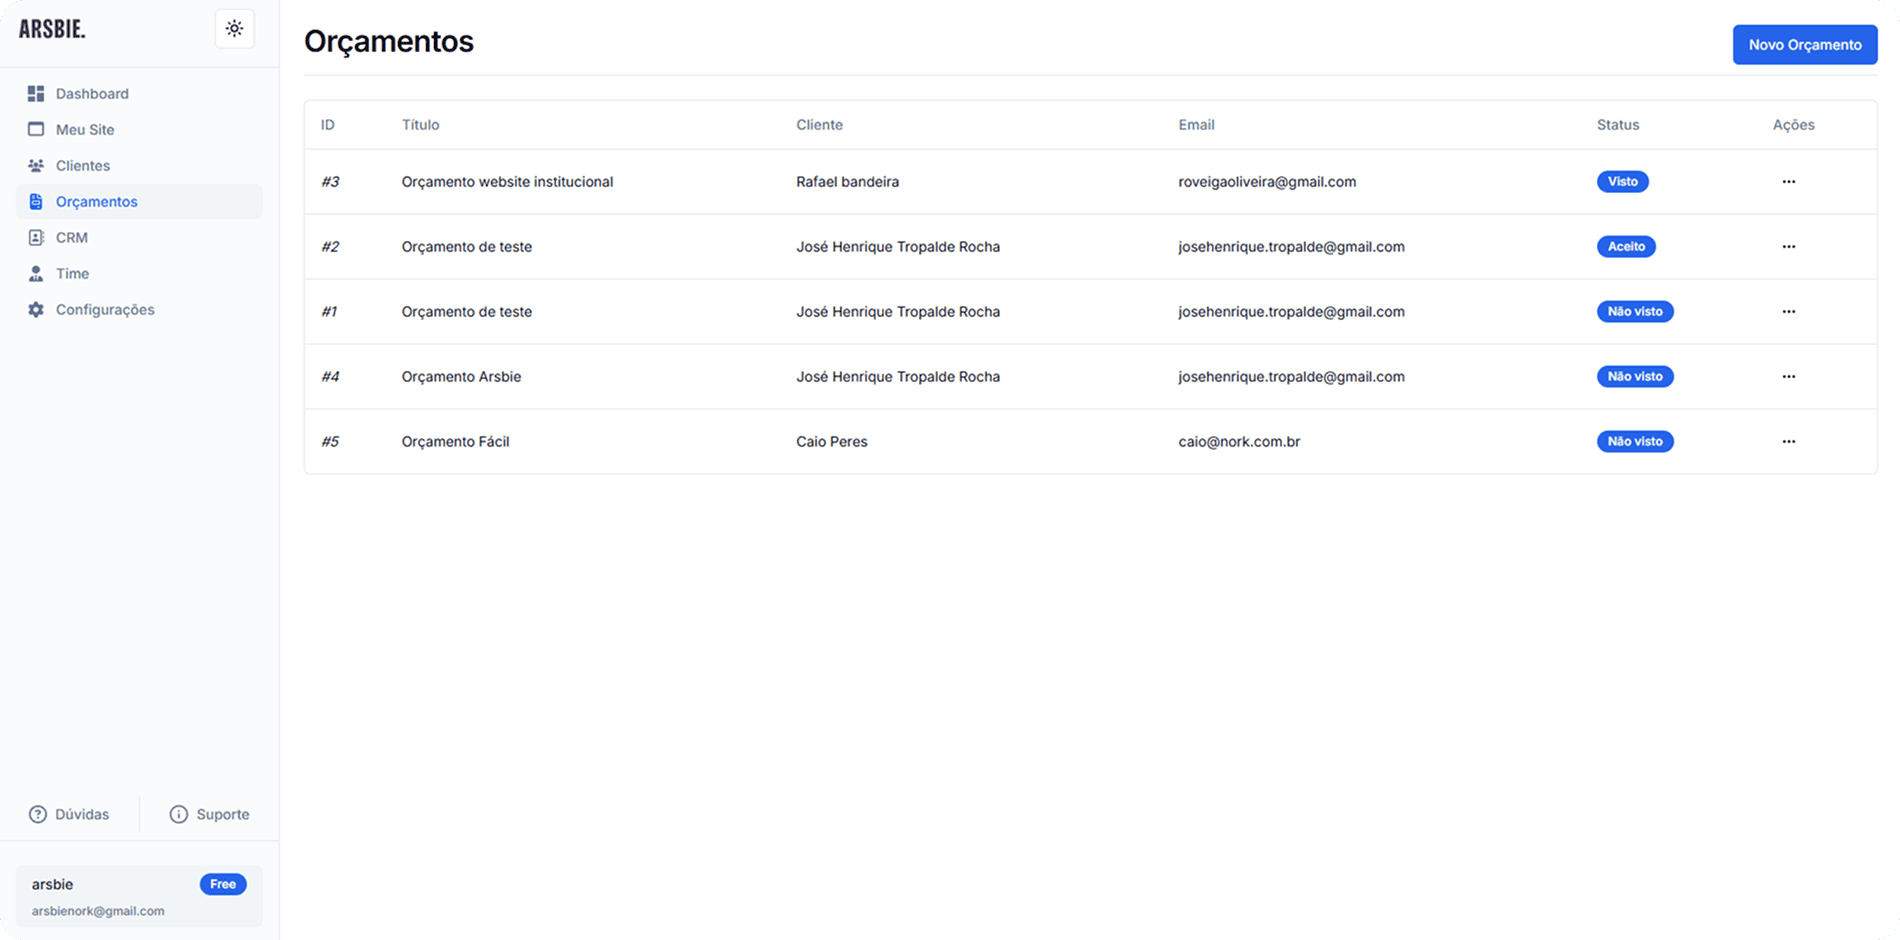The width and height of the screenshot is (1900, 940).
Task: Toggle the light/dark theme sun button
Action: 234,29
